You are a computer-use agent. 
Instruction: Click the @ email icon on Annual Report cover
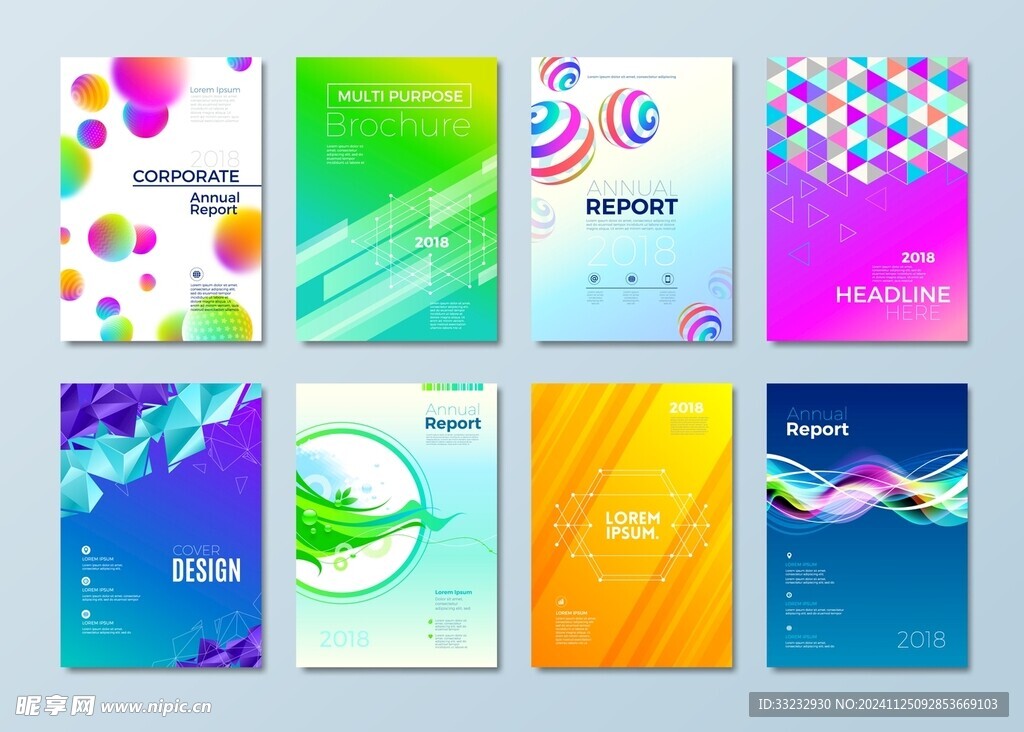[x=594, y=279]
